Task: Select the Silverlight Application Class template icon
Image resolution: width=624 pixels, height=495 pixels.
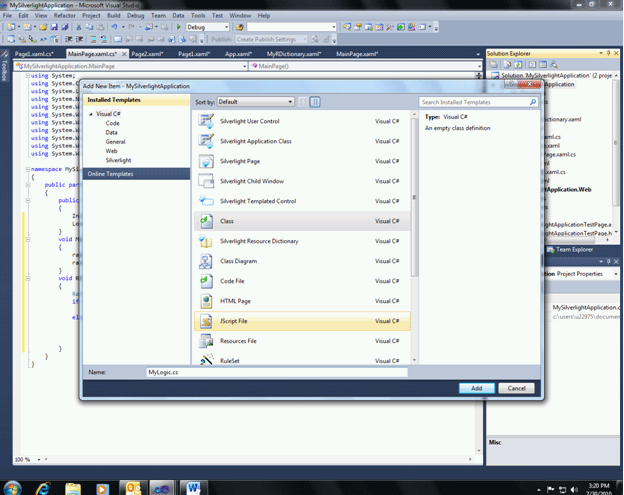Action: point(206,141)
